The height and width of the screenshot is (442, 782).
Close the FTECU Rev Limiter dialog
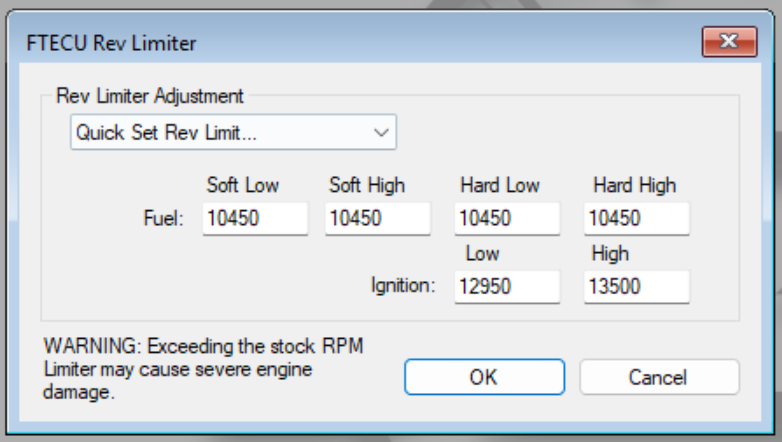pyautogui.click(x=730, y=41)
